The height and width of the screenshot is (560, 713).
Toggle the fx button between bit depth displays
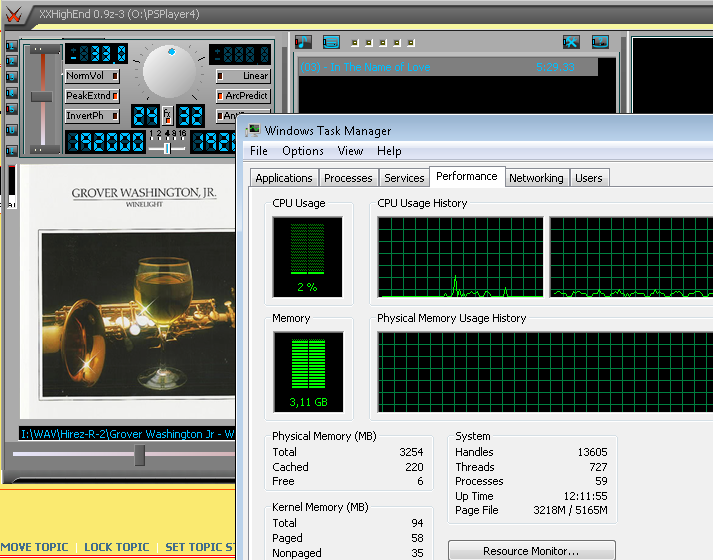[167, 115]
